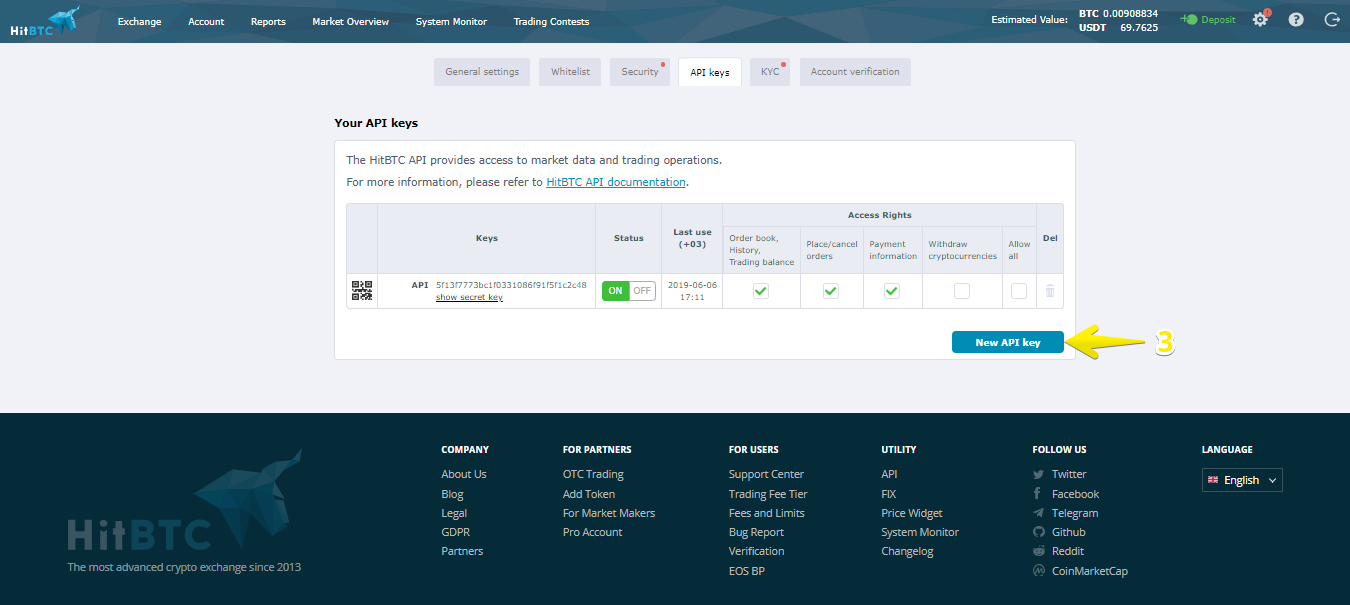The height and width of the screenshot is (605, 1350).
Task: Open the Partners footer link
Action: [462, 551]
